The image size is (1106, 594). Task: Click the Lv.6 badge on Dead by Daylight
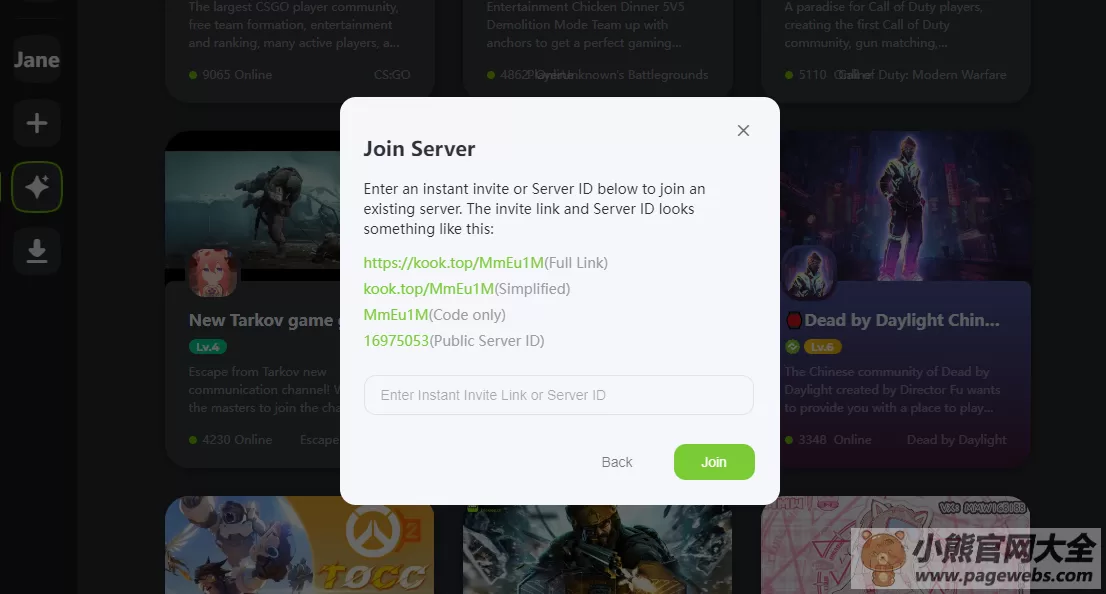point(822,347)
